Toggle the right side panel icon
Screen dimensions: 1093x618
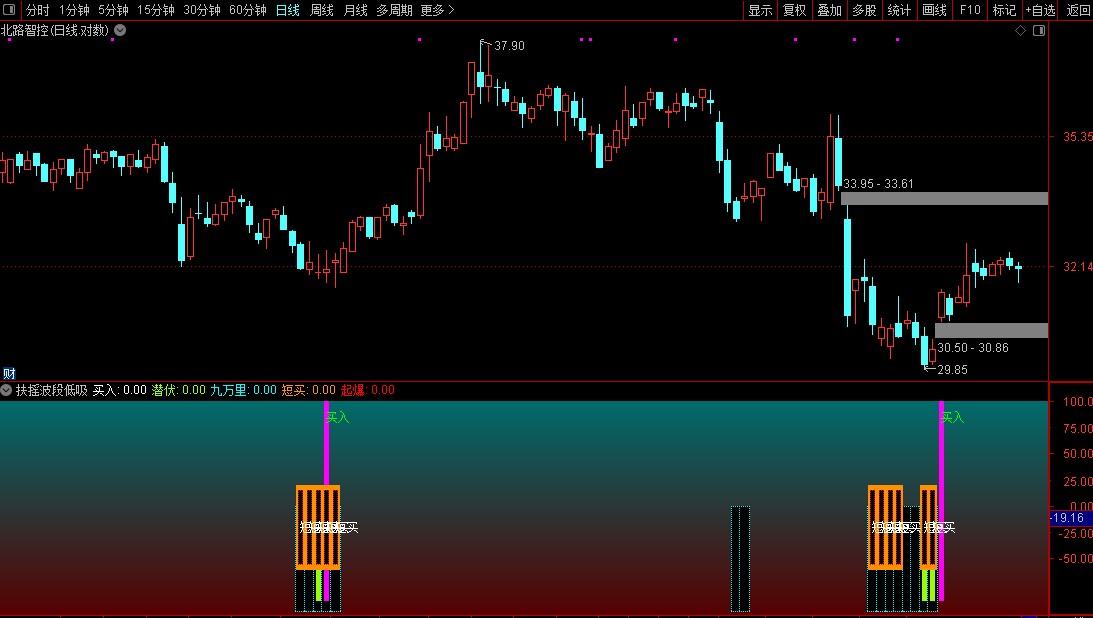coord(1039,31)
